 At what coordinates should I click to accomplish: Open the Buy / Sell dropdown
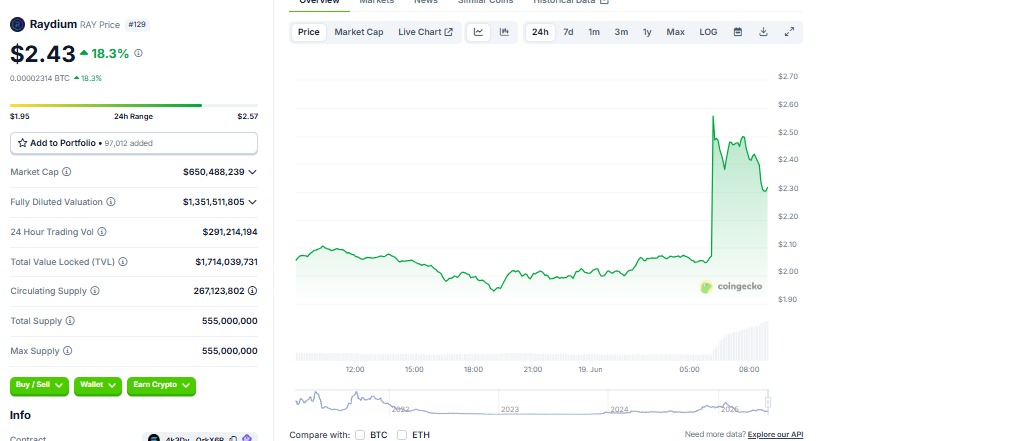tap(39, 385)
